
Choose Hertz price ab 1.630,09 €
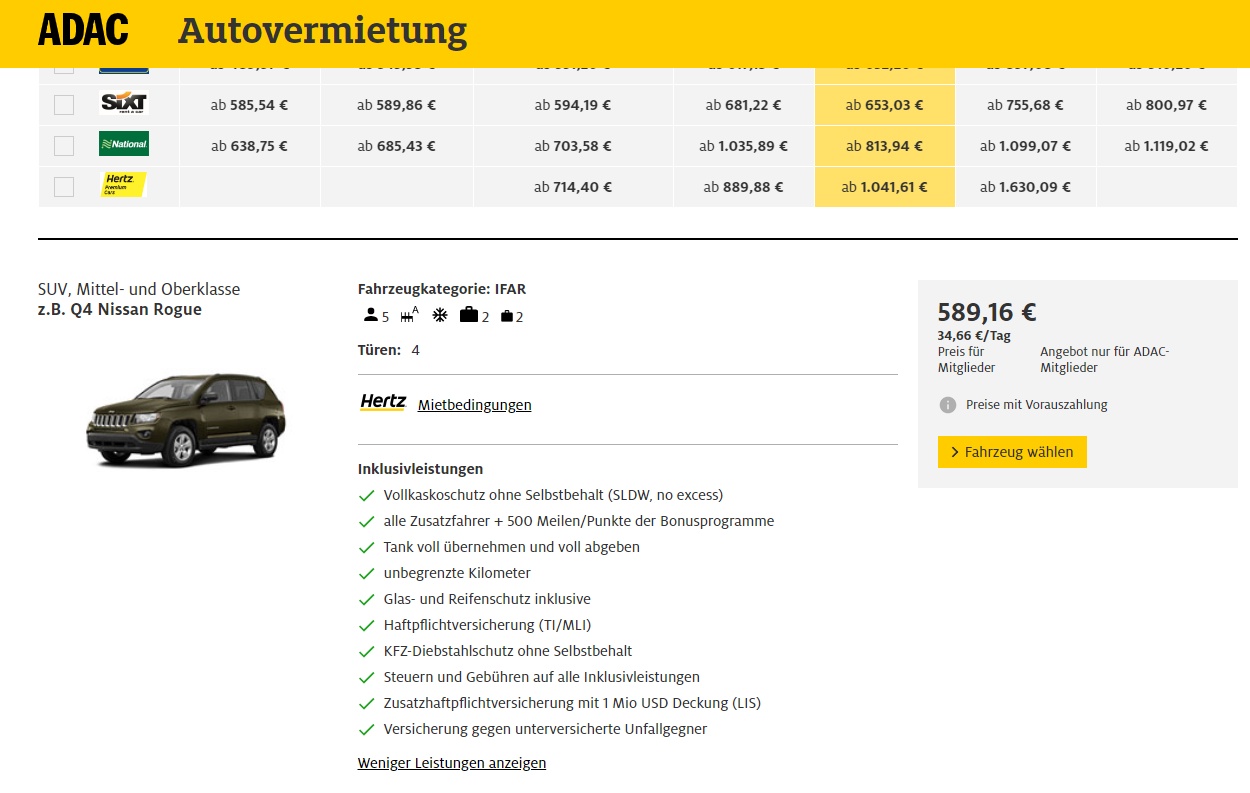click(x=1025, y=187)
